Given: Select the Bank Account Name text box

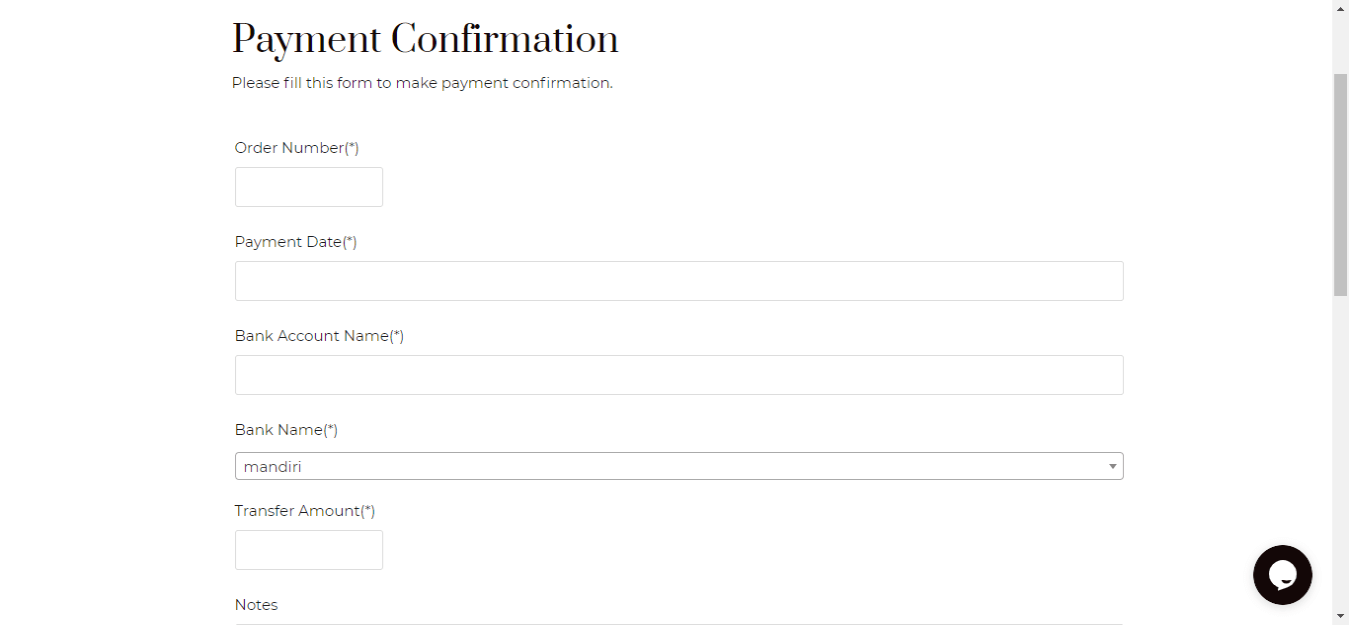Looking at the screenshot, I should pyautogui.click(x=679, y=375).
